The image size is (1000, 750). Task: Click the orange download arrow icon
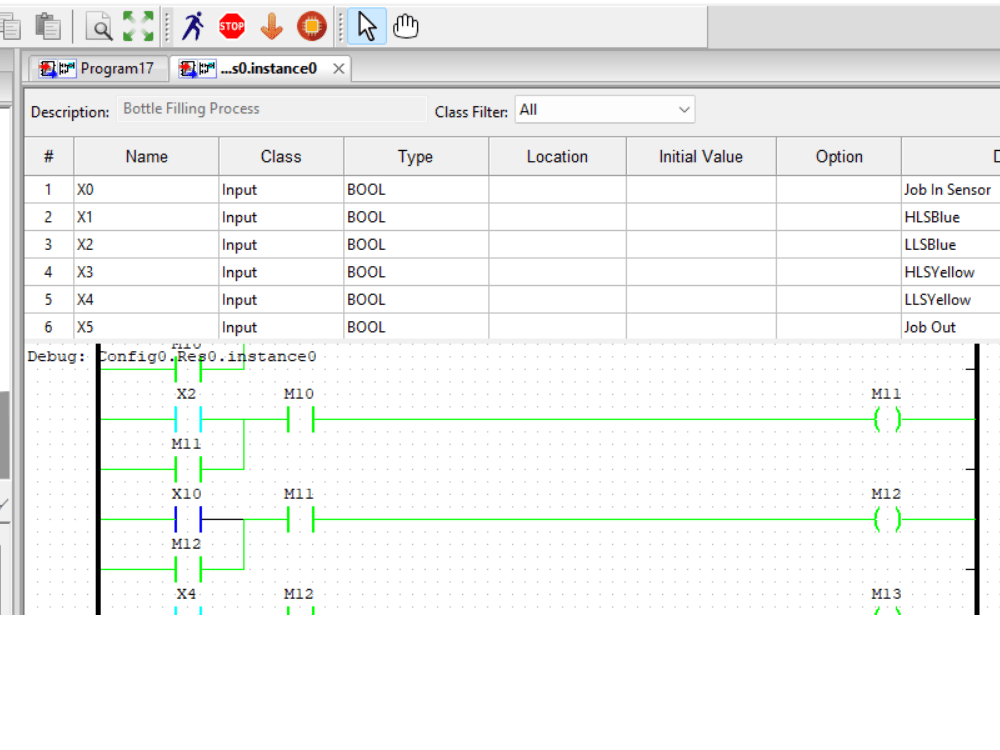tap(271, 26)
